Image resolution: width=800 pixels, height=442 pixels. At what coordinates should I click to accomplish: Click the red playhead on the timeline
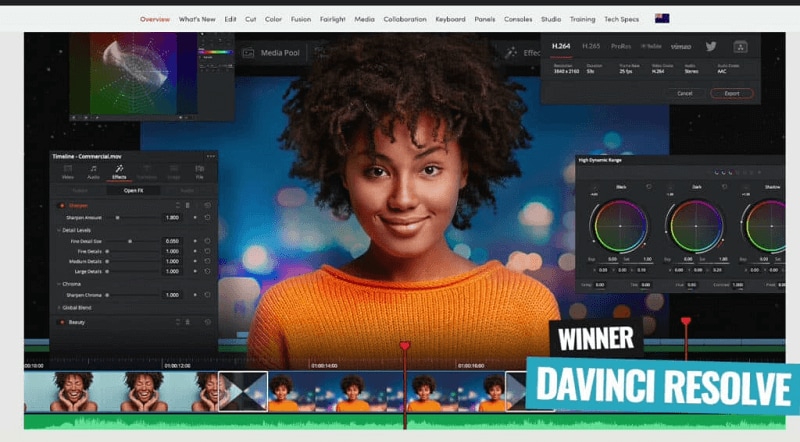click(405, 346)
